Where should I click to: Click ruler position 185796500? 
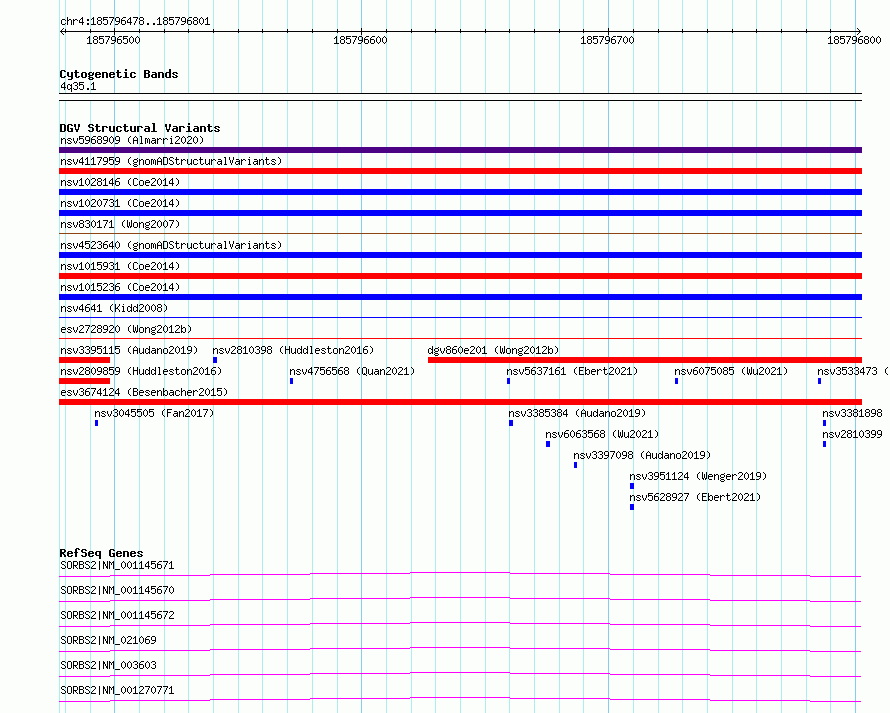click(113, 40)
